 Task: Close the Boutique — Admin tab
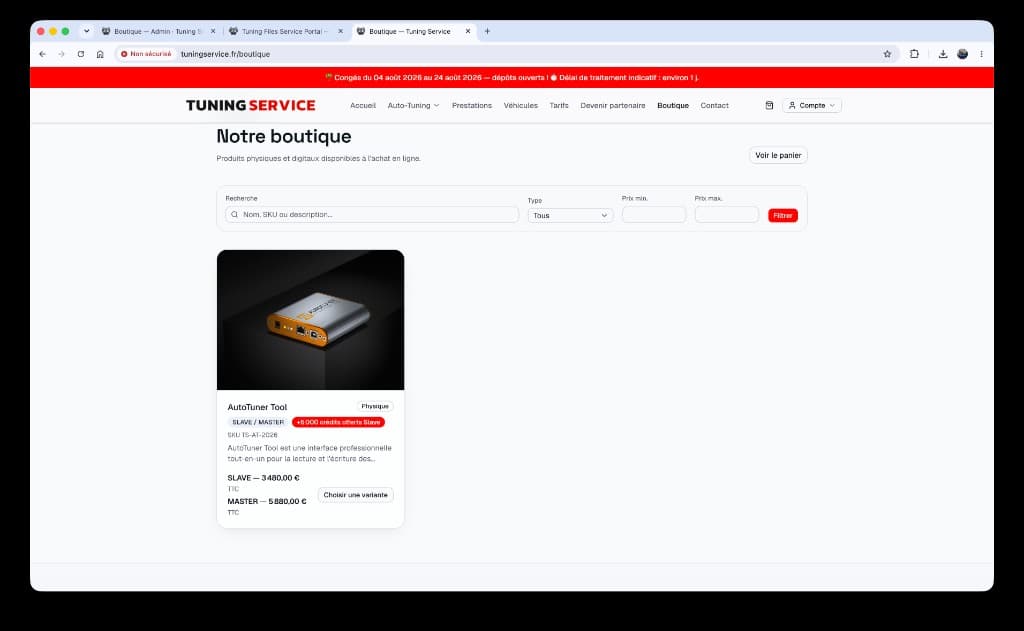(x=213, y=31)
